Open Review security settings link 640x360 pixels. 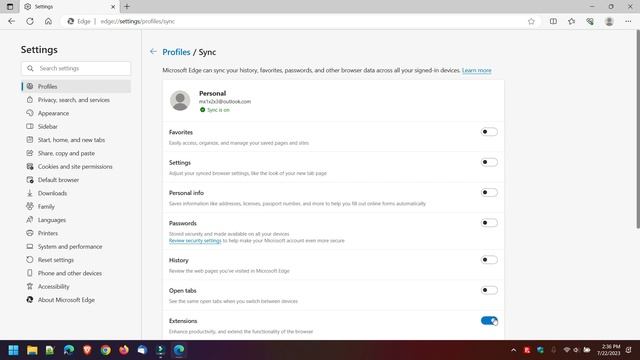coord(195,241)
